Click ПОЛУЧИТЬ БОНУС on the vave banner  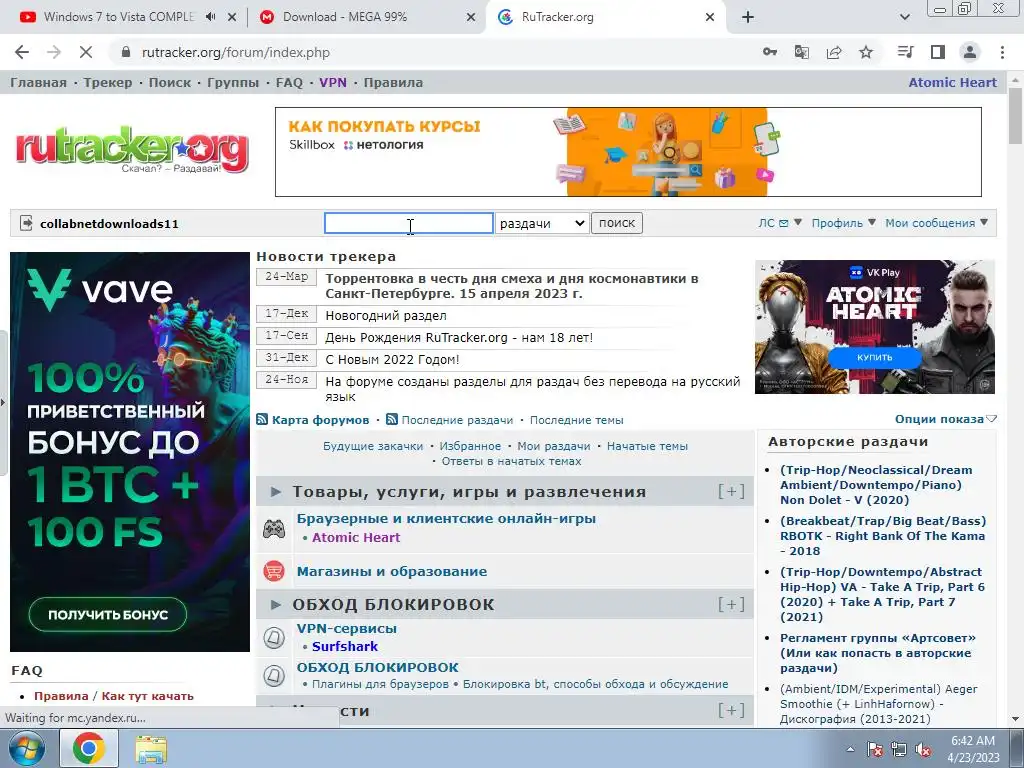[x=108, y=615]
